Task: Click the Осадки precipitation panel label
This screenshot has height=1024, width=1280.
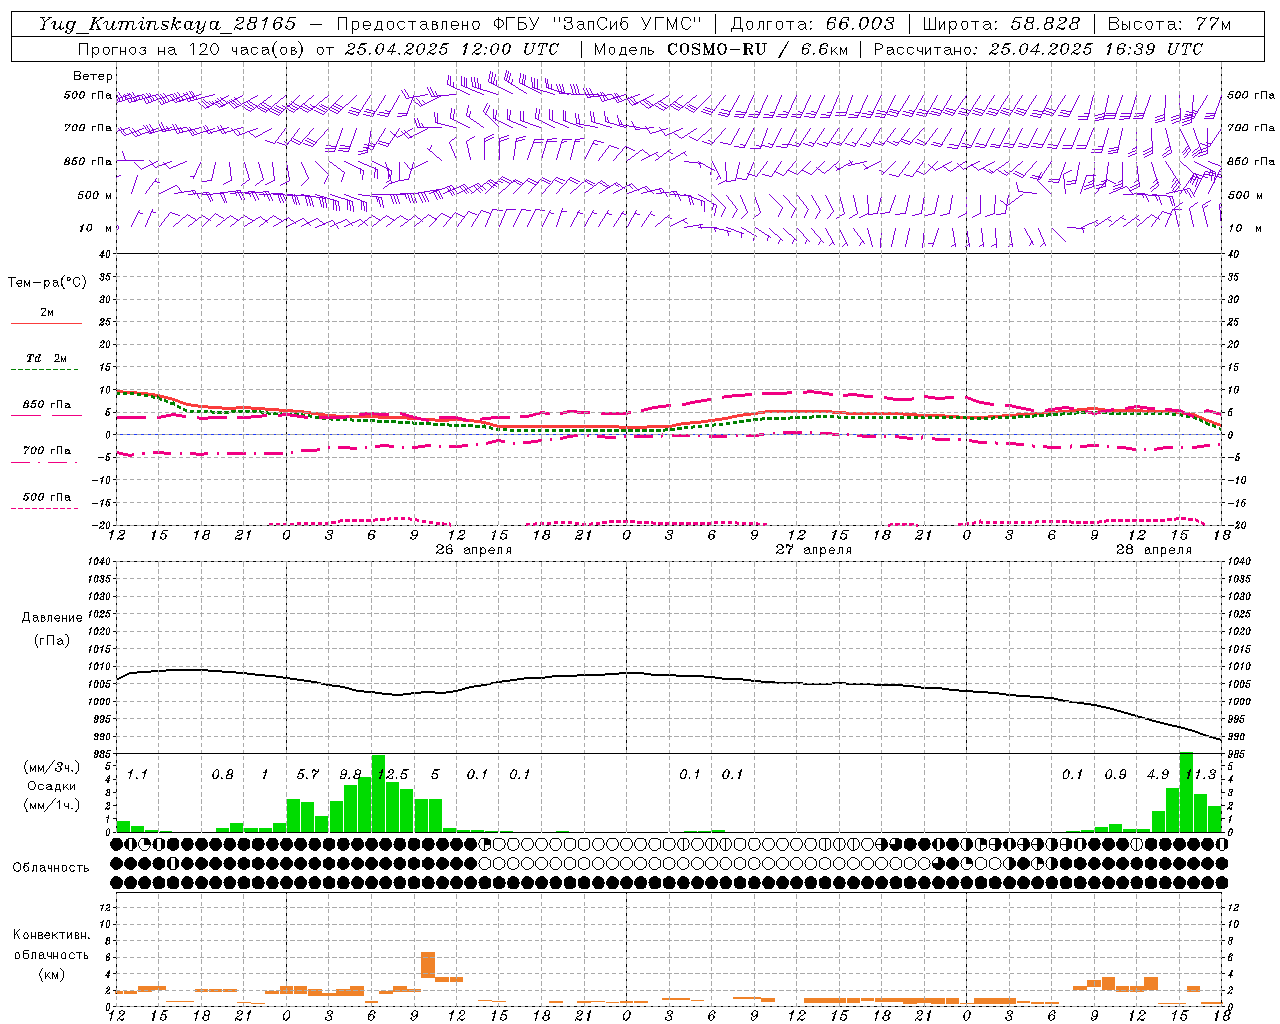Action: click(x=52, y=786)
